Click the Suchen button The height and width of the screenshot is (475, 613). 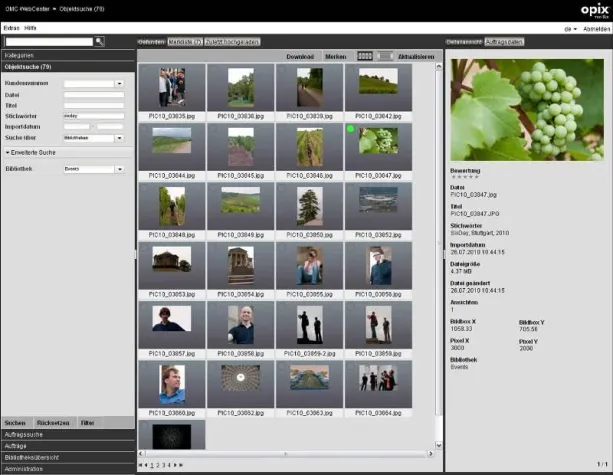[x=14, y=425]
